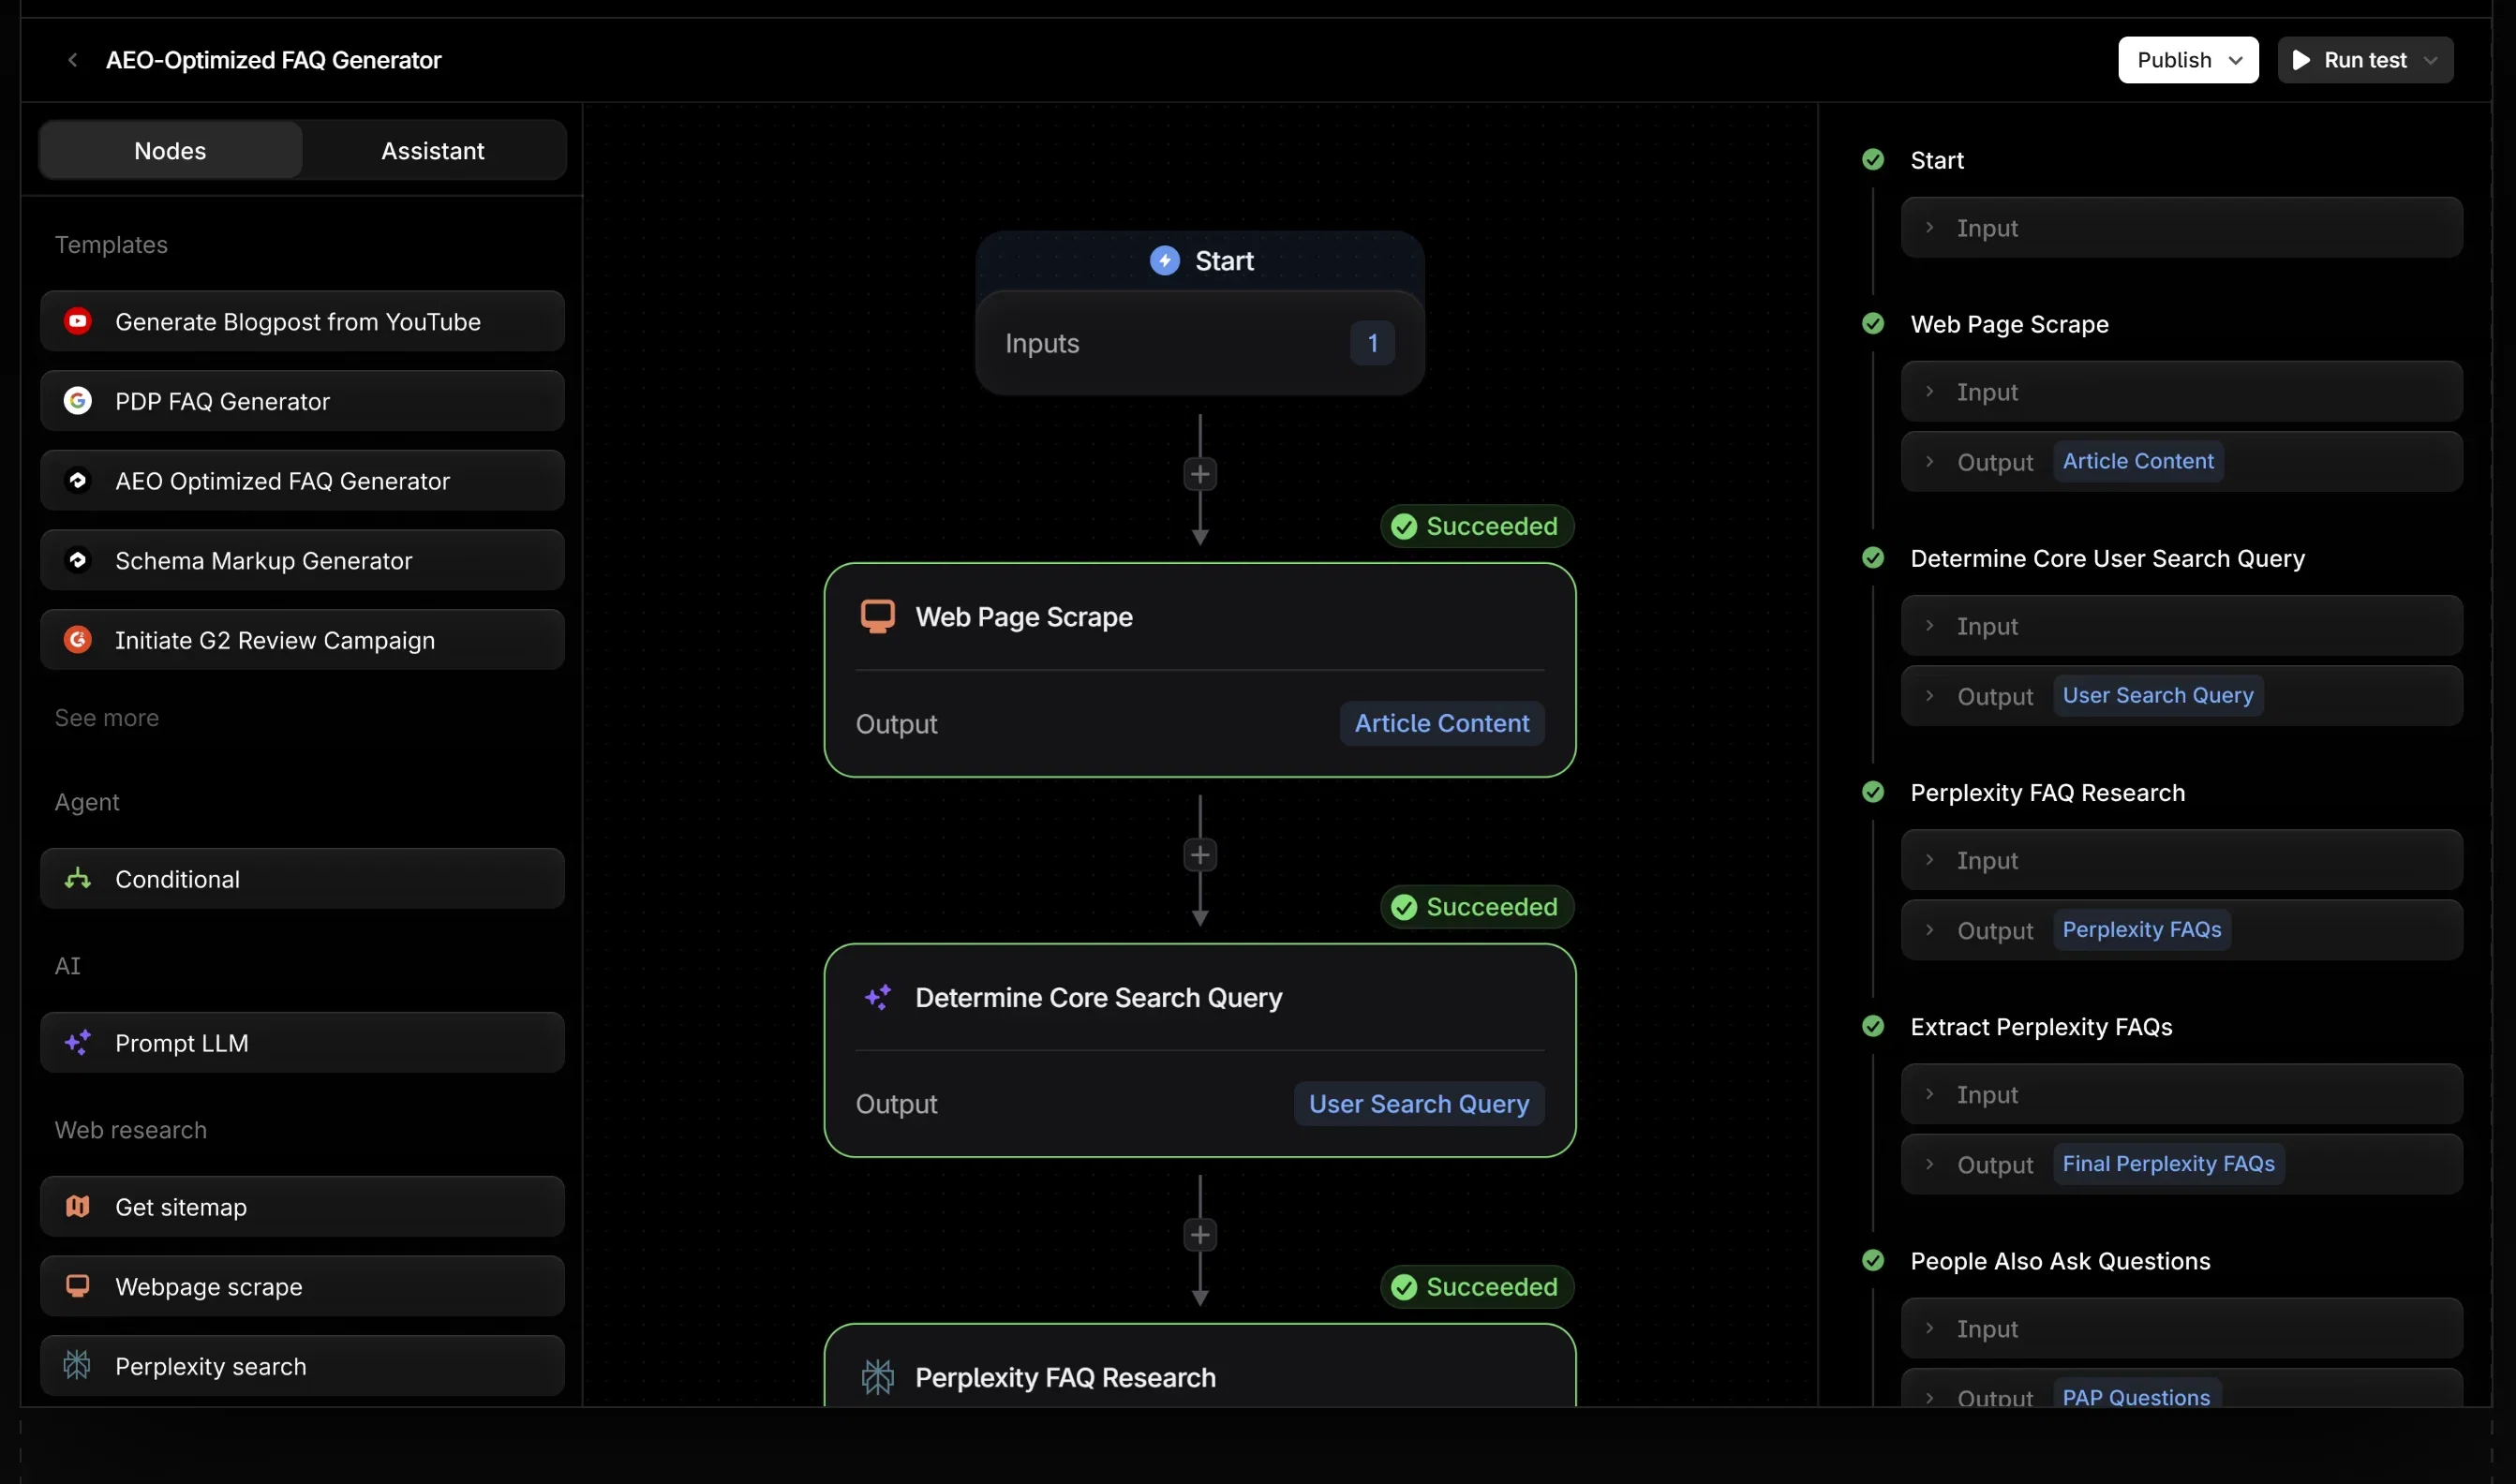Add a node below Determine Core Search Query
The height and width of the screenshot is (1484, 2516).
[x=1200, y=1235]
